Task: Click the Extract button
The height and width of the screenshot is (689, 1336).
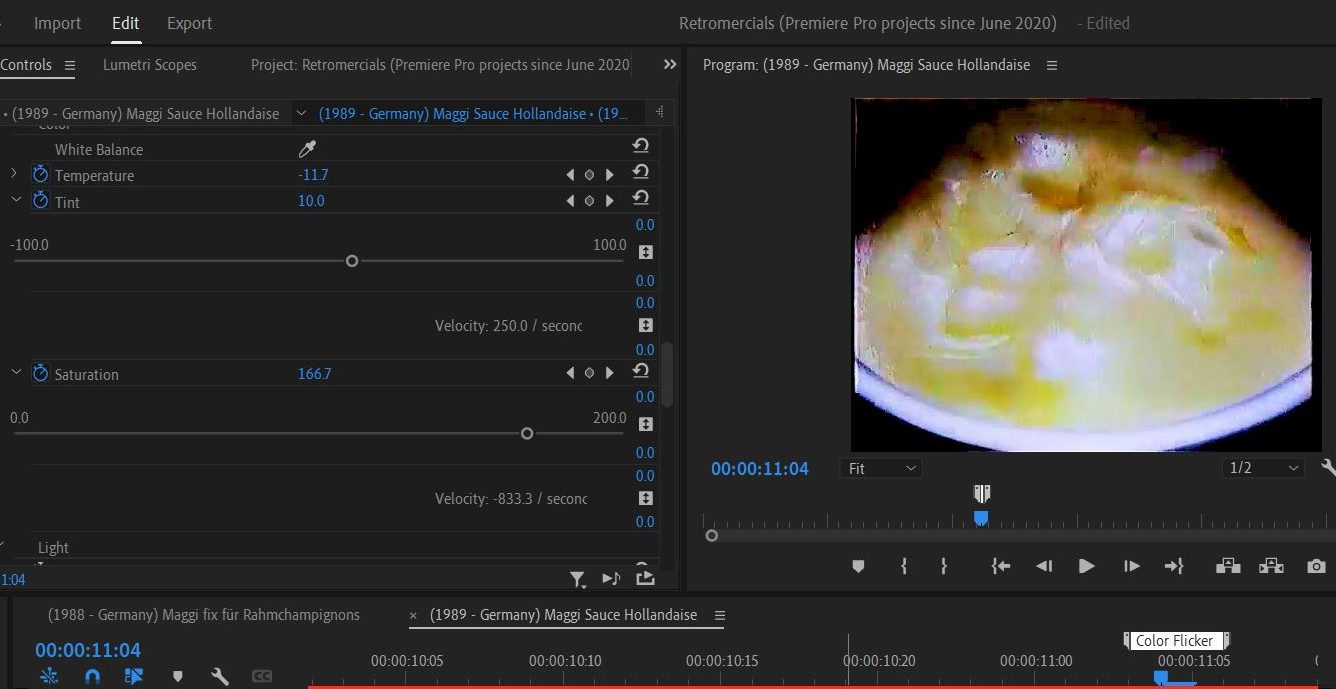Action: pos(1271,566)
